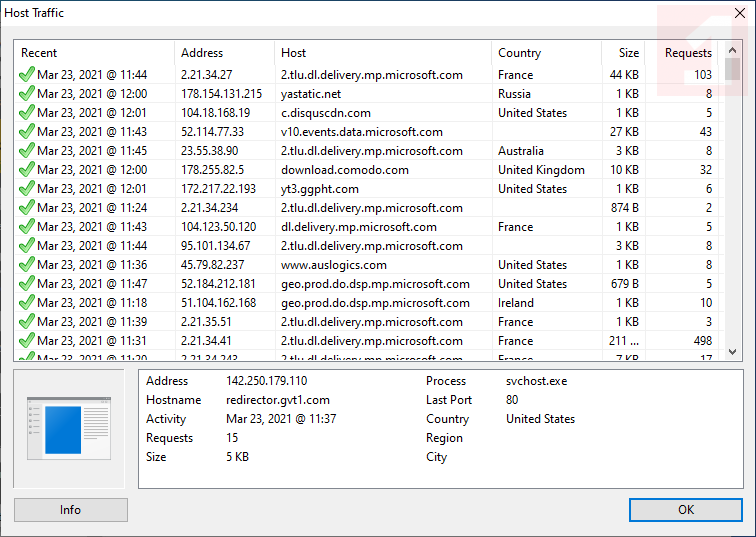Click checkmark icon on www.auslogics.com row
Screen dimensions: 756x537
[x=27, y=265]
